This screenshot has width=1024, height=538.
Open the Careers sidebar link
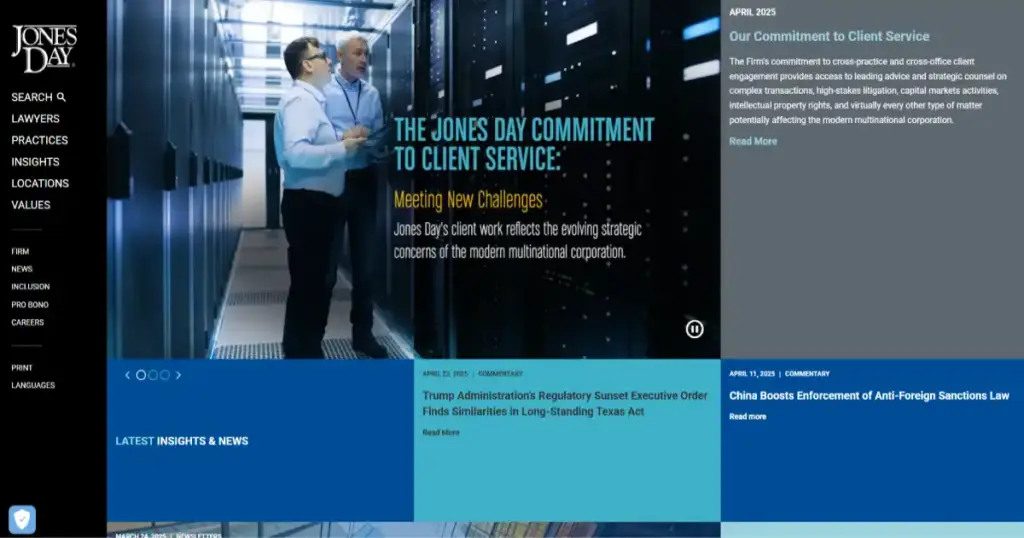click(27, 323)
